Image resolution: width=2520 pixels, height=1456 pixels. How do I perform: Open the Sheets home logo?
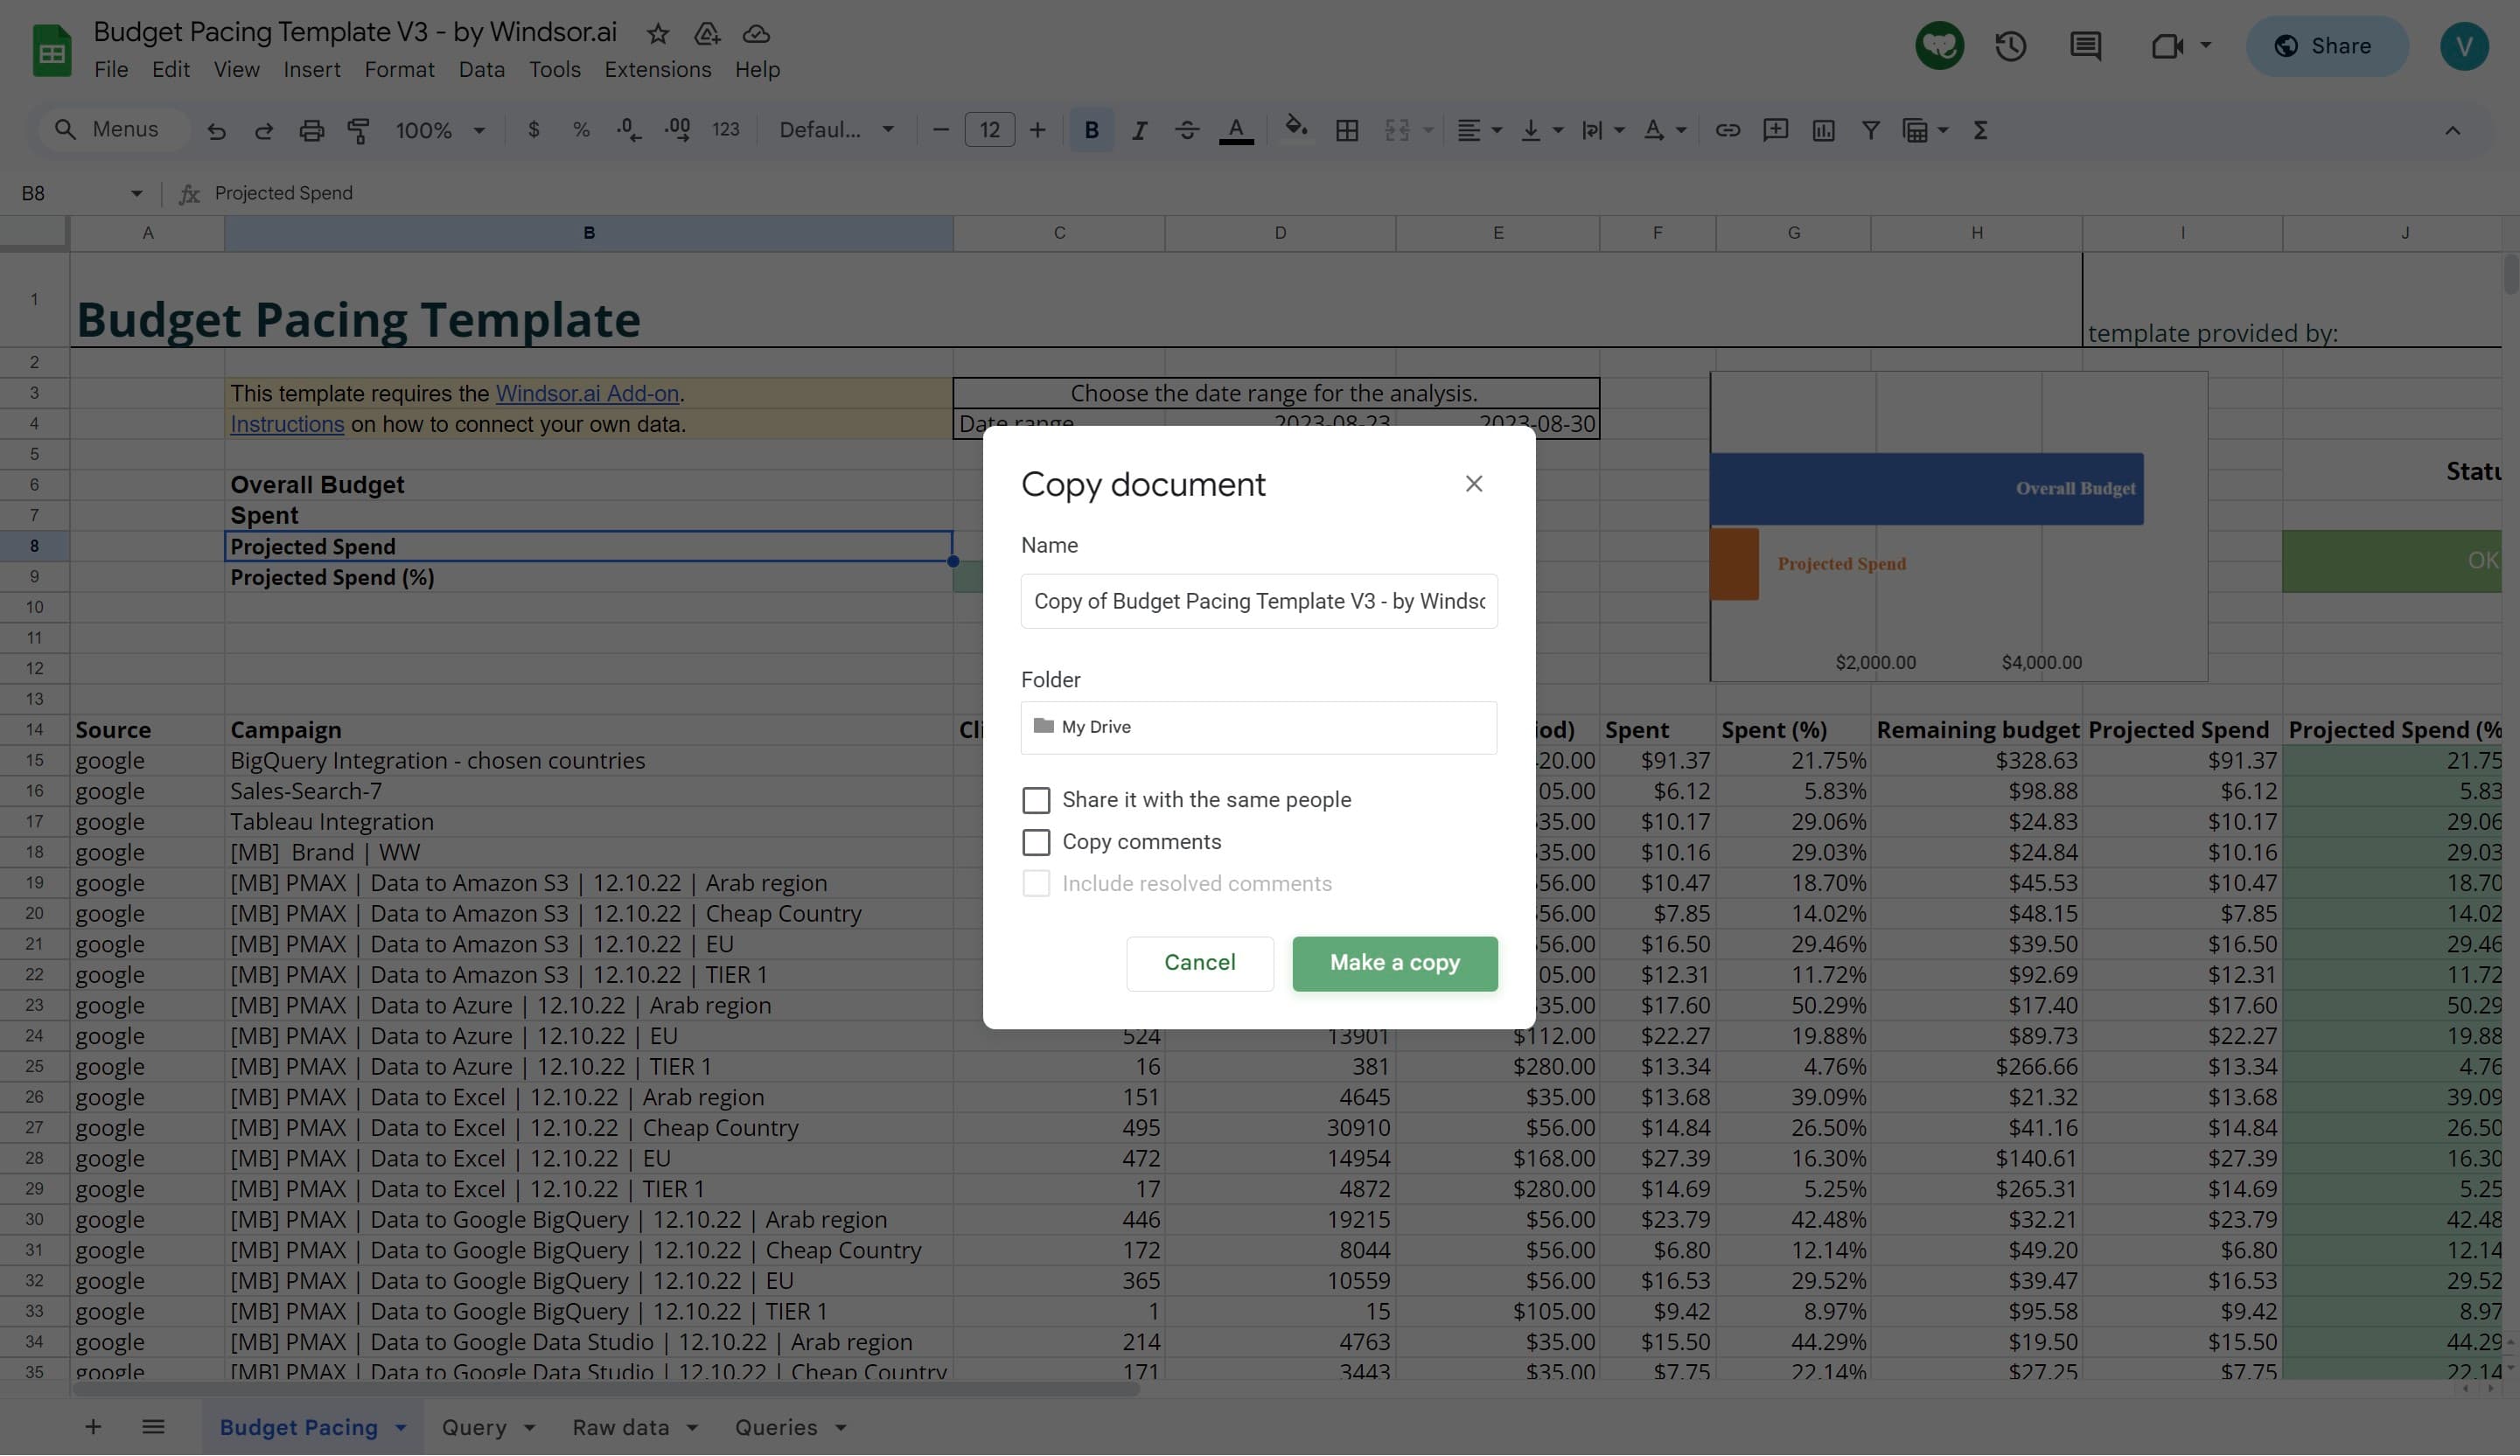[x=51, y=49]
